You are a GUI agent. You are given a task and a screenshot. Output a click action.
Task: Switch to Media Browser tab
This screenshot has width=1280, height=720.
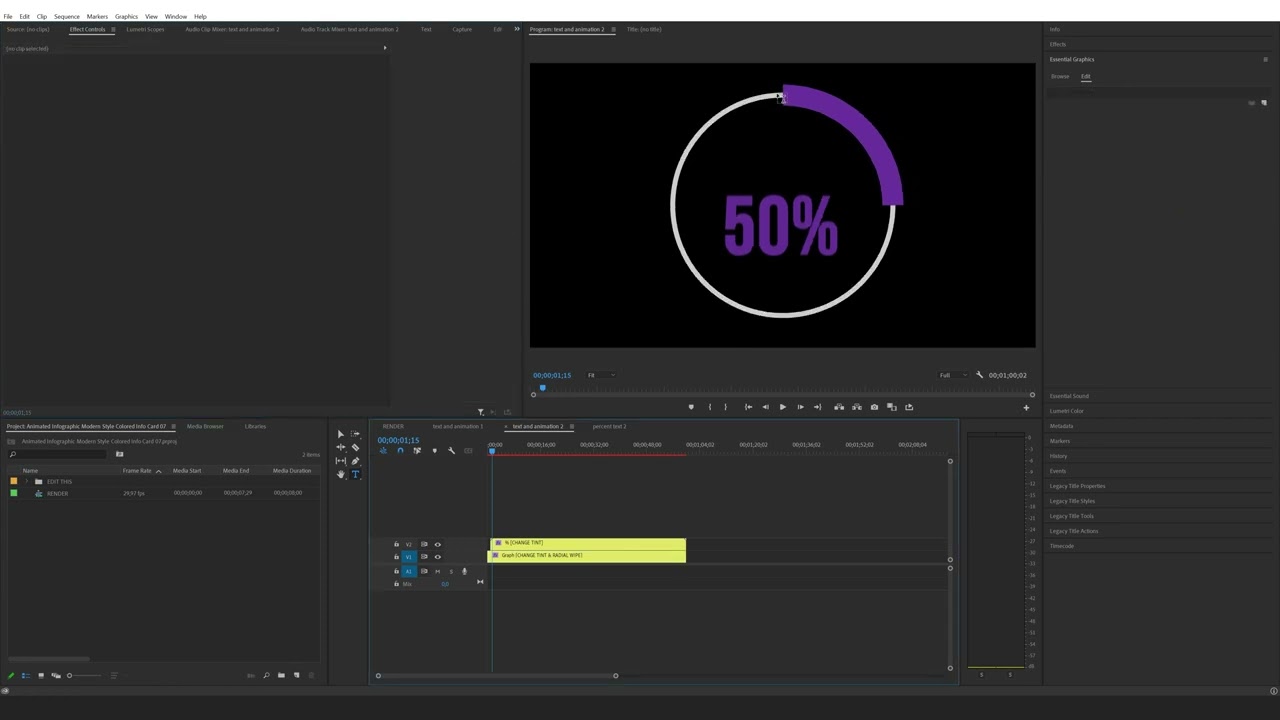205,427
